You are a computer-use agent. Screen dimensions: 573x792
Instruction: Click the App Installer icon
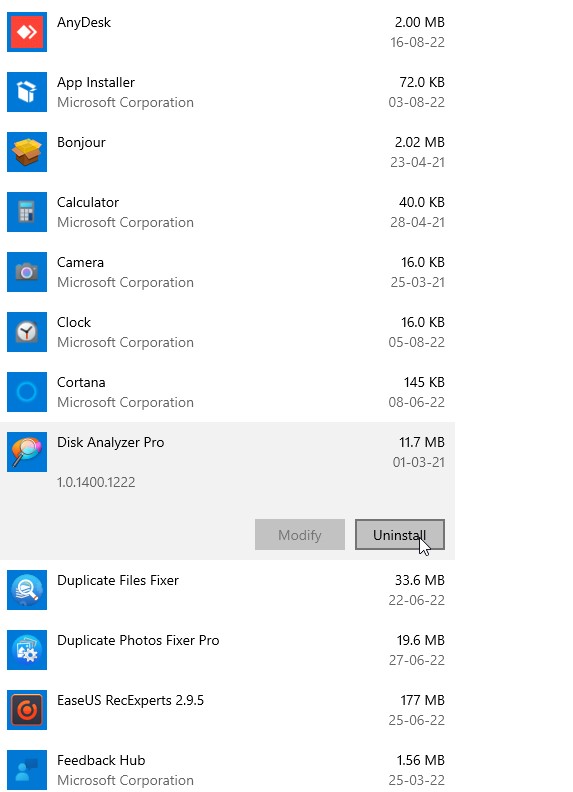tap(27, 92)
